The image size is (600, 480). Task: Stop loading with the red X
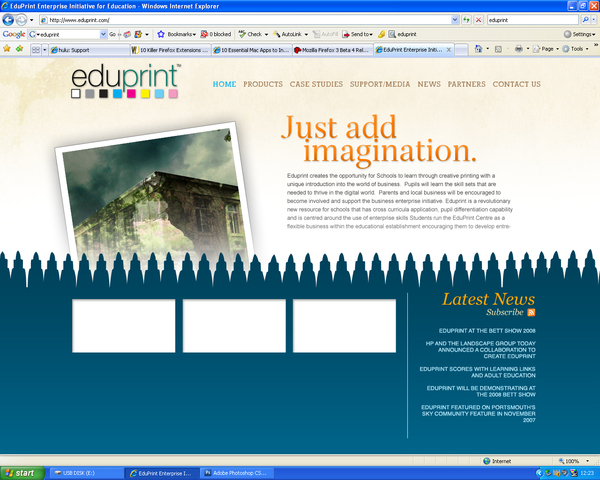click(478, 20)
